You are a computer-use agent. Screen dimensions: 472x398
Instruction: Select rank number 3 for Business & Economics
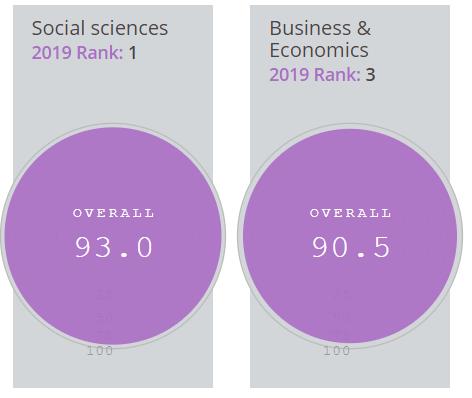370,75
